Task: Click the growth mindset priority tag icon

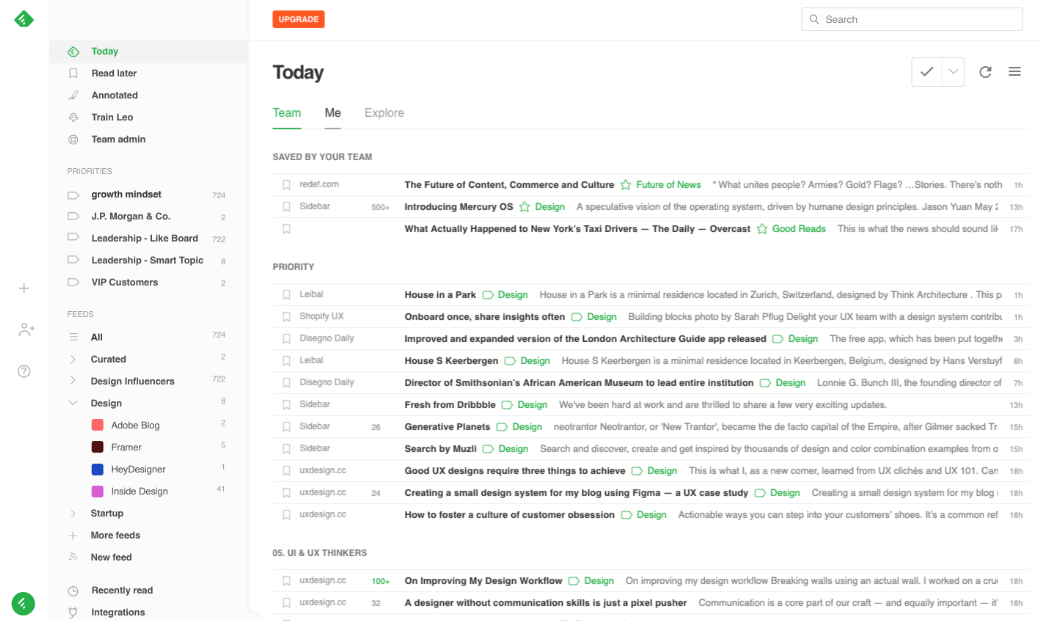Action: point(73,195)
